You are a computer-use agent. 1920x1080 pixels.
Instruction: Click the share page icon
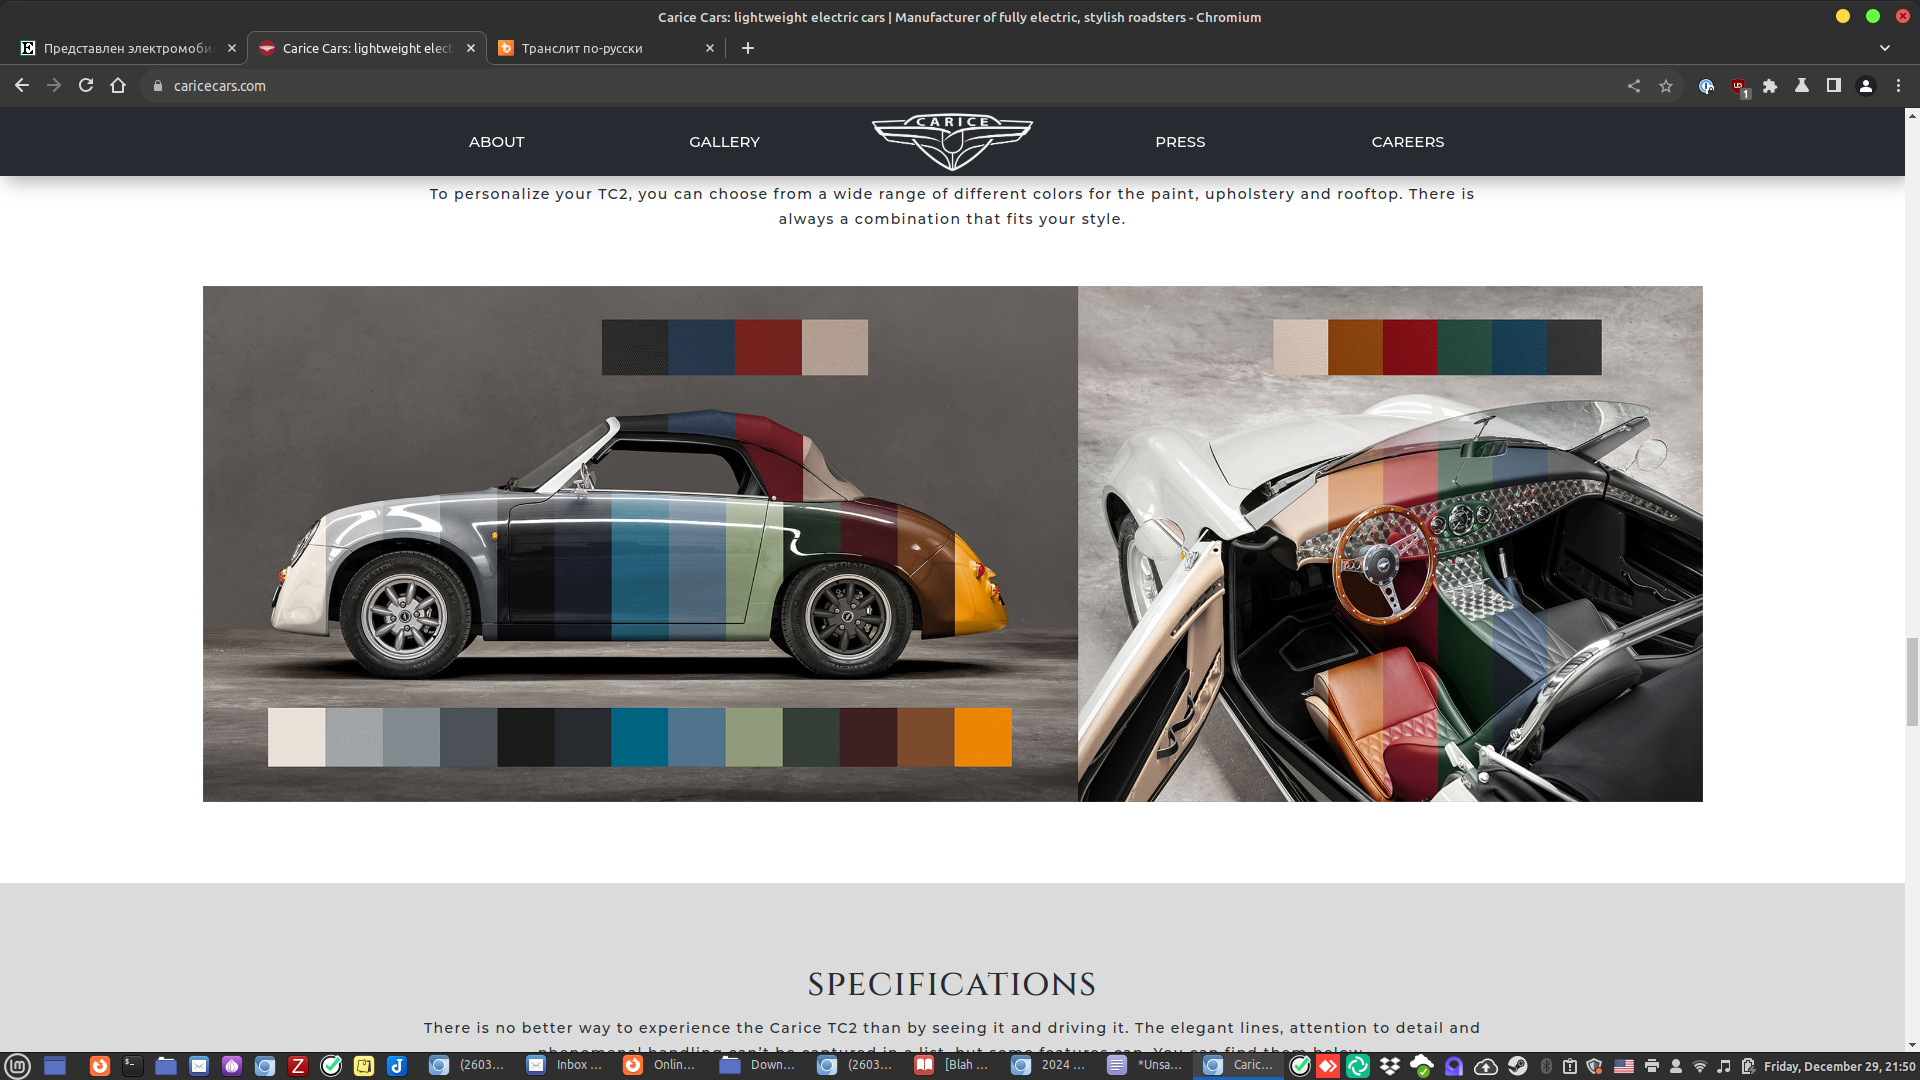click(1634, 86)
